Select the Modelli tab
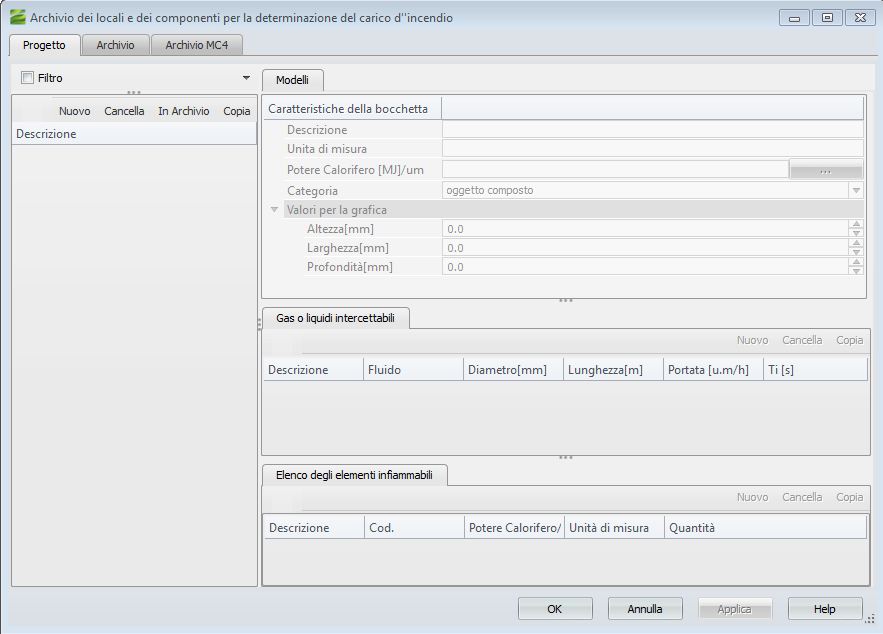This screenshot has height=634, width=883. click(x=292, y=80)
